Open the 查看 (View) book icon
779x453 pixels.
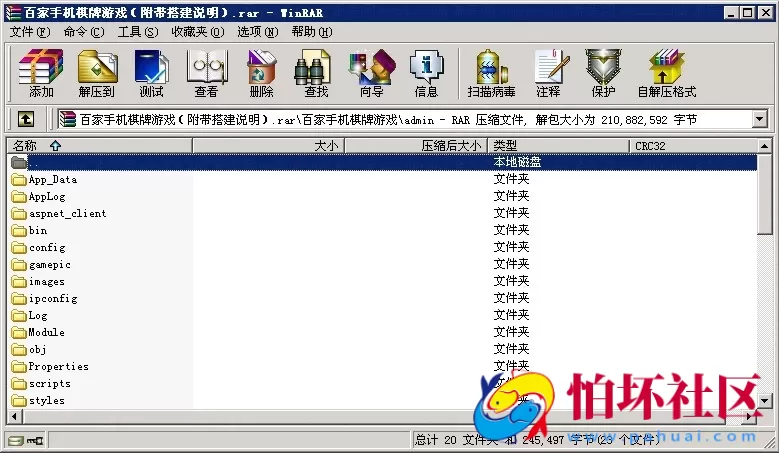click(x=207, y=73)
